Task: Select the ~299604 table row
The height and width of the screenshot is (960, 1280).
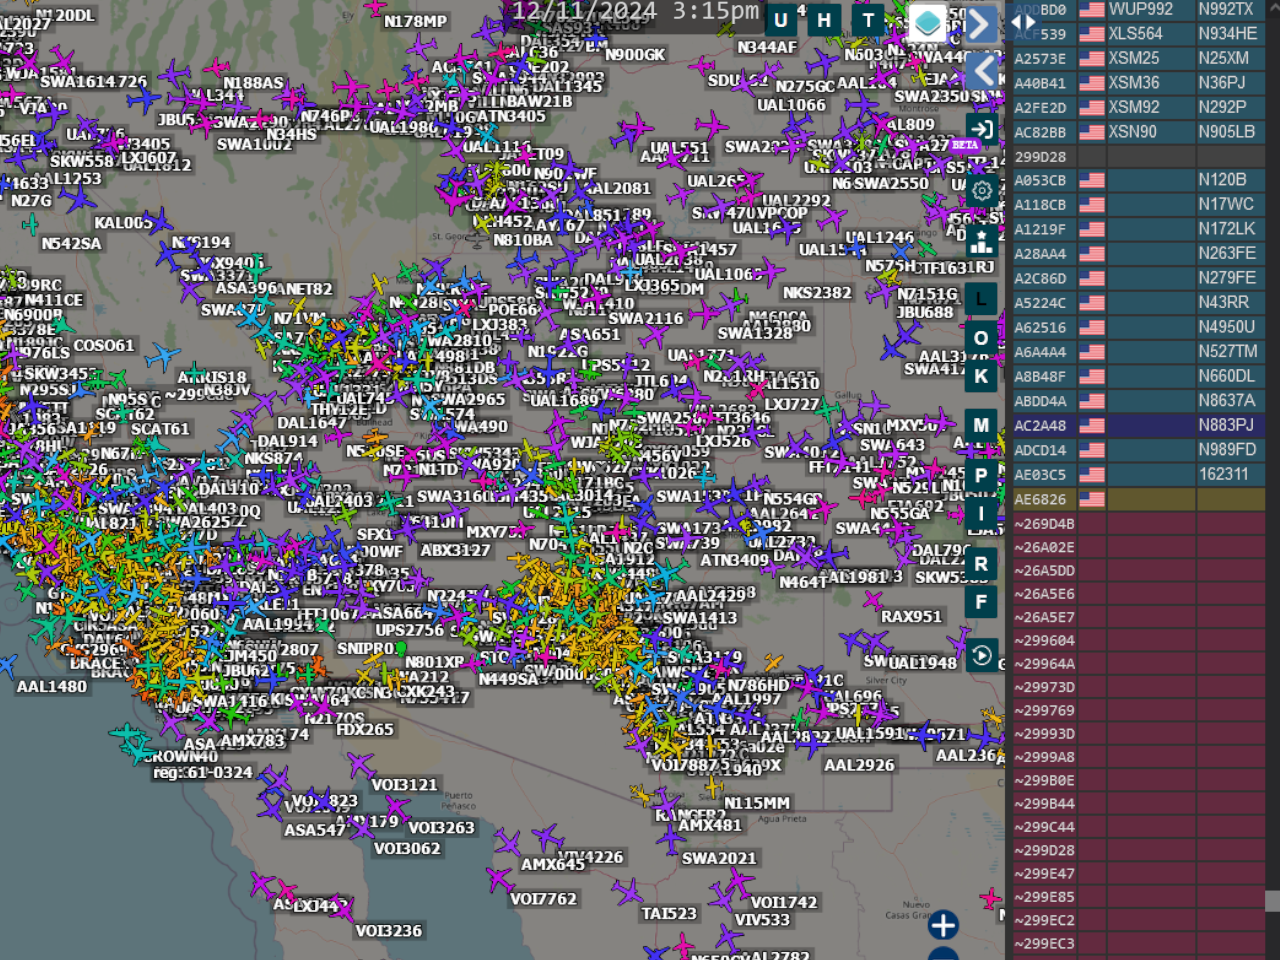Action: pyautogui.click(x=1139, y=640)
